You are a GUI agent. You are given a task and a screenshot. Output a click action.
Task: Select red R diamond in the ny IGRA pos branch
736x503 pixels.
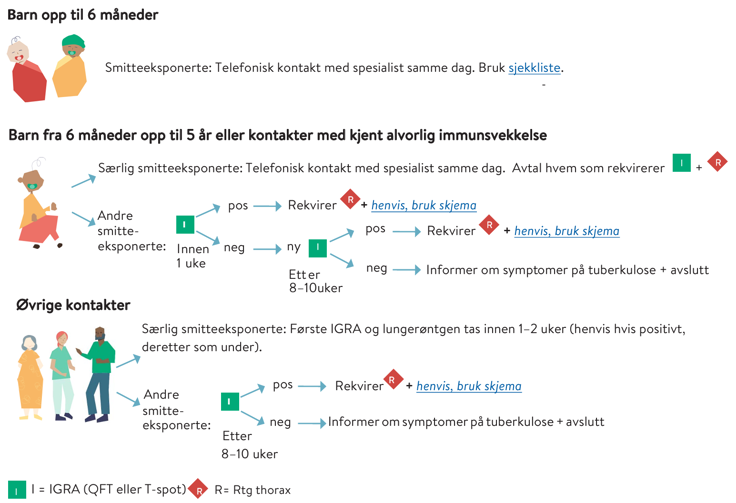coord(489,226)
